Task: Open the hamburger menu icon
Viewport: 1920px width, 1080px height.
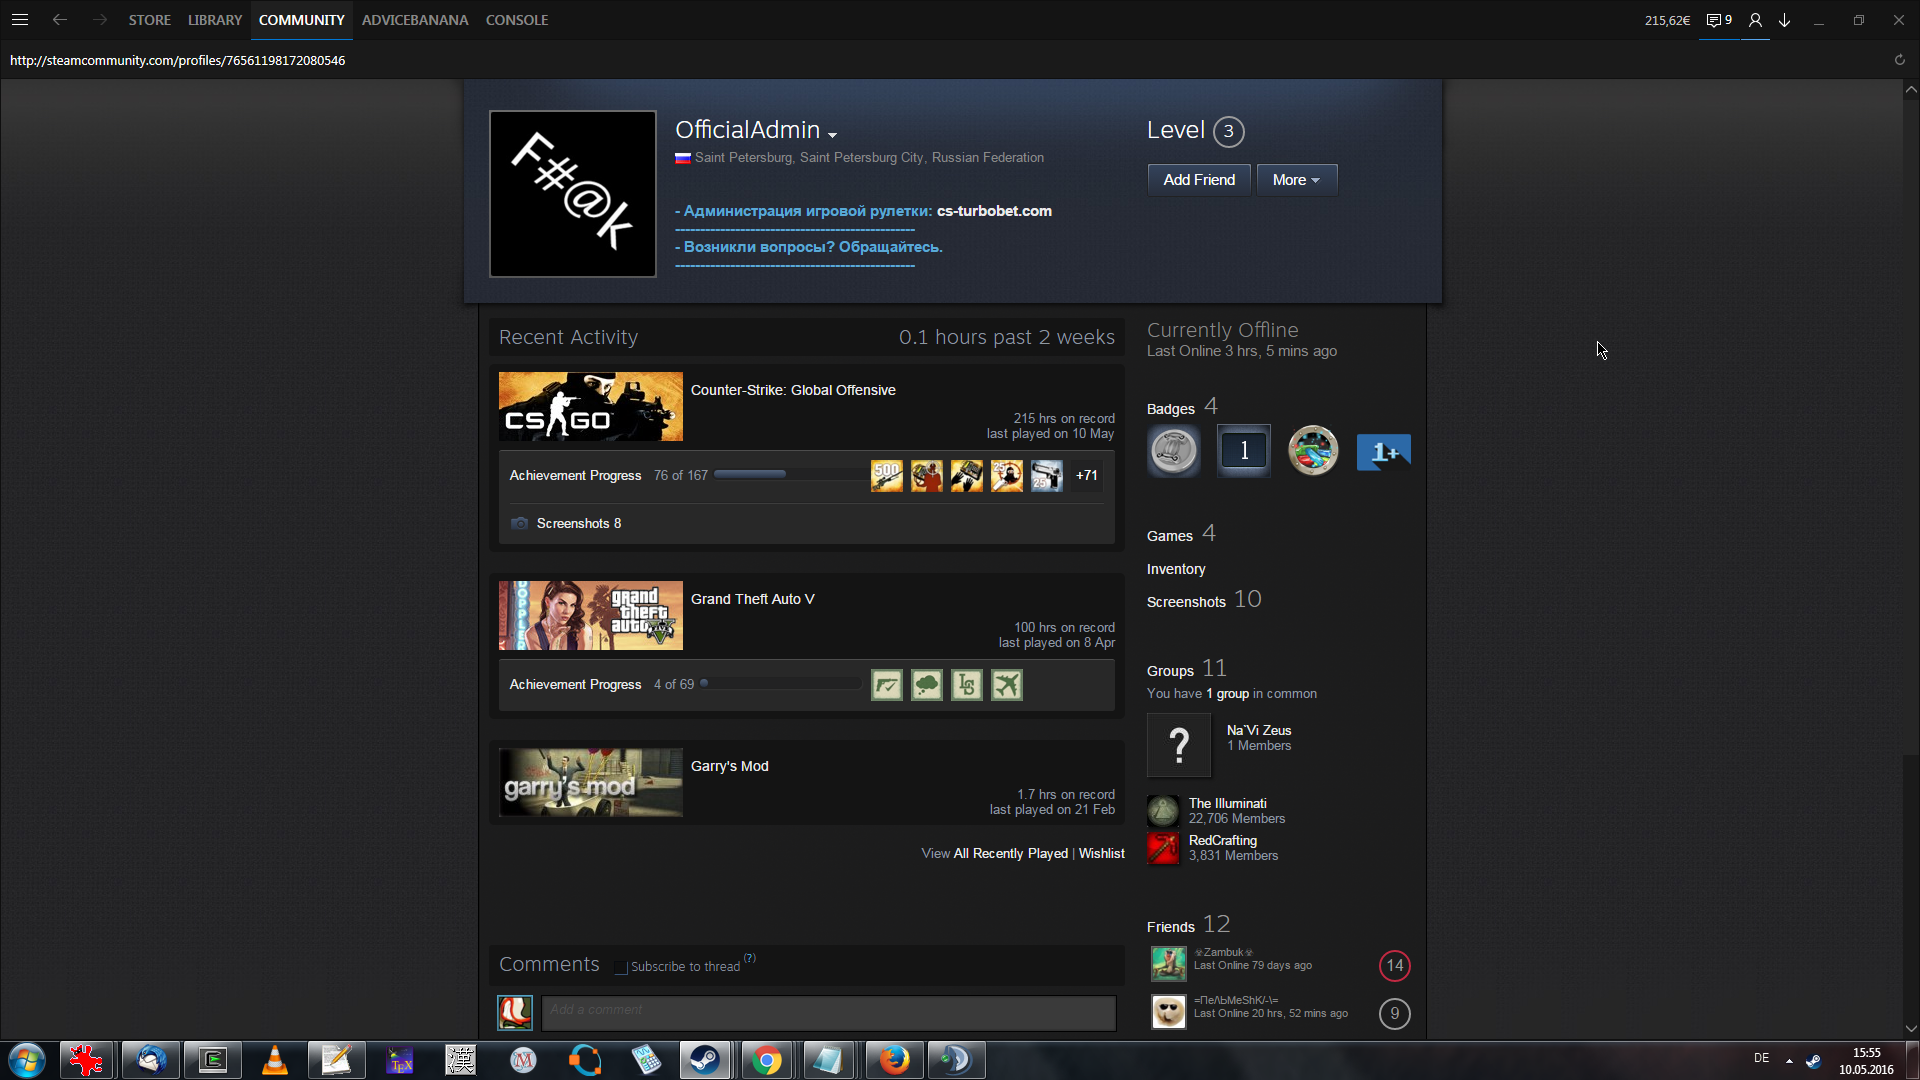Action: coord(19,20)
